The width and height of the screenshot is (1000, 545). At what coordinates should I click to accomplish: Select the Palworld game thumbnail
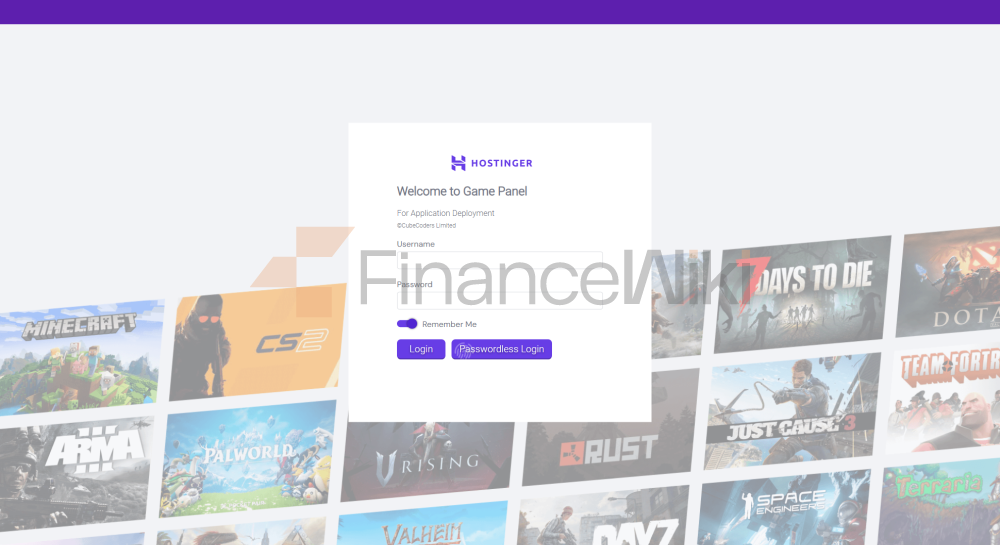pyautogui.click(x=247, y=458)
